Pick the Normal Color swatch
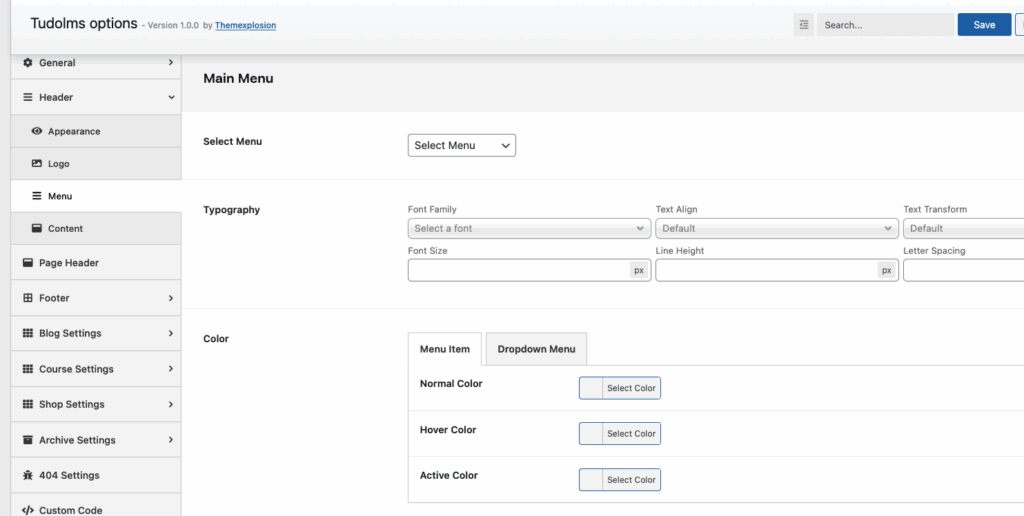Screen dimensions: 1024x516 tap(591, 388)
